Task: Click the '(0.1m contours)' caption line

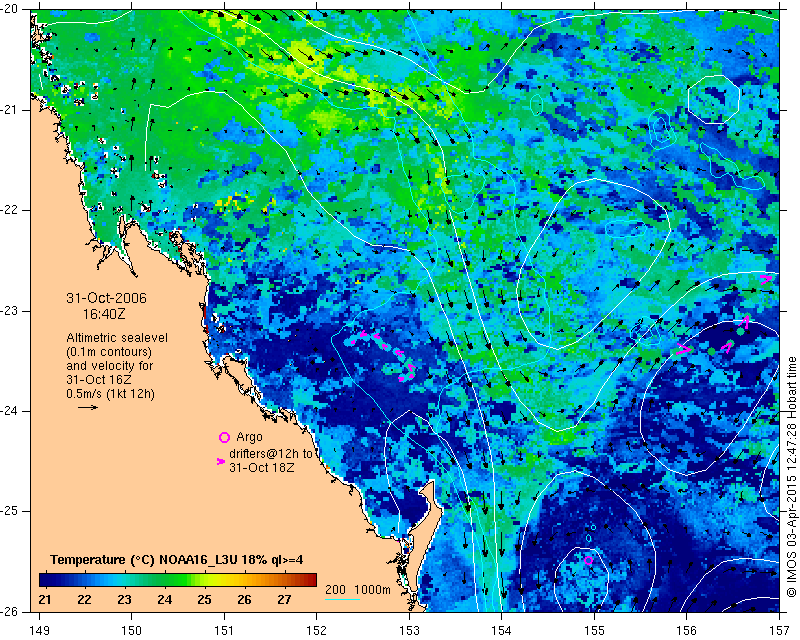Action: (x=109, y=352)
